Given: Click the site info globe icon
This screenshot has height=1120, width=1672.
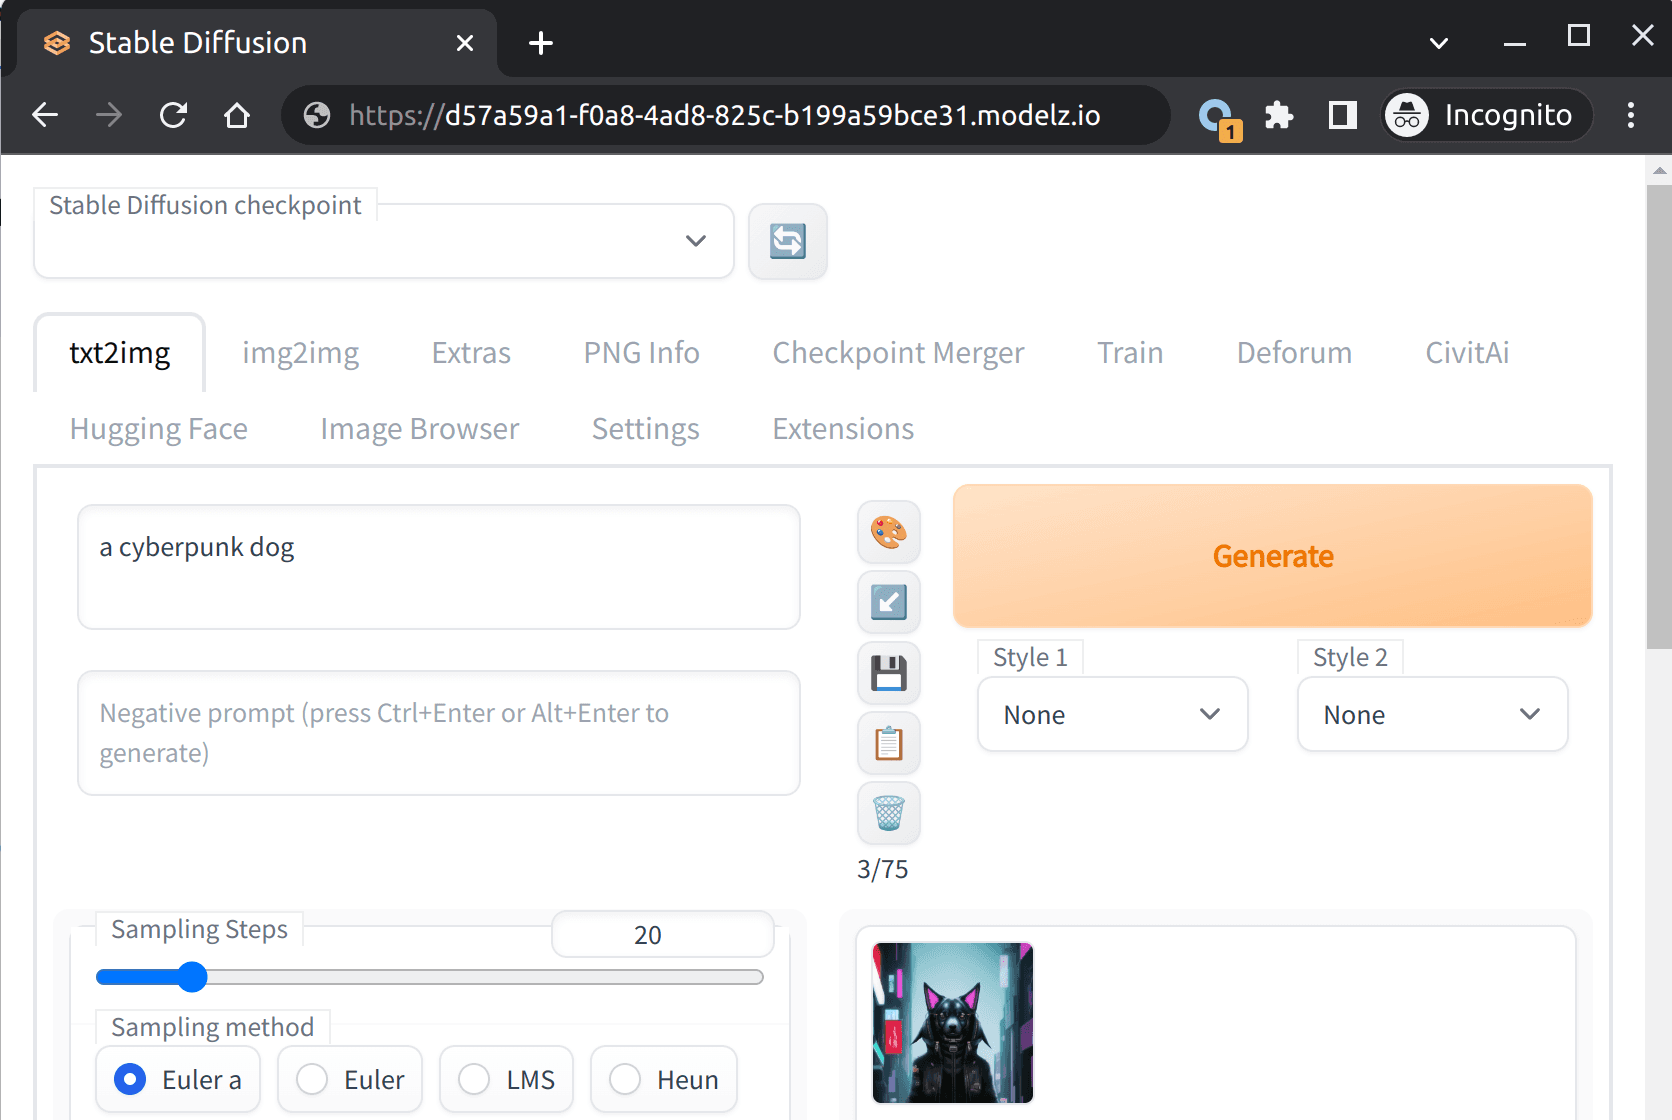Looking at the screenshot, I should point(317,115).
